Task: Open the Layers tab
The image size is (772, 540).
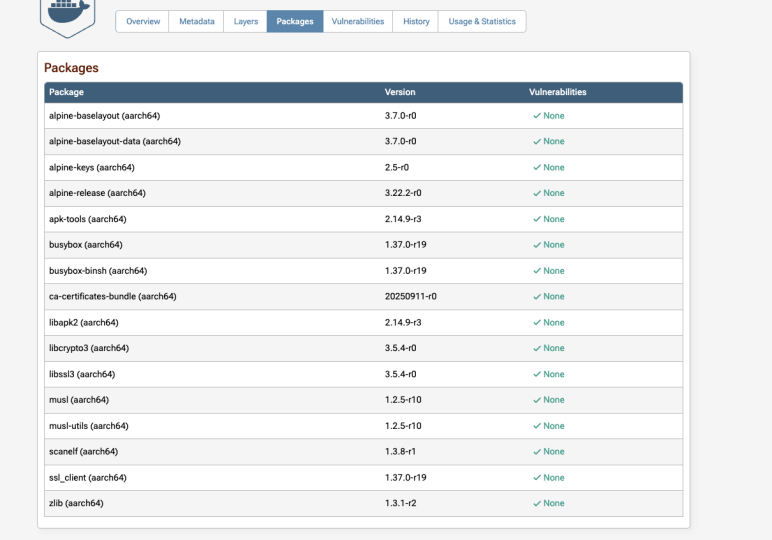Action: pos(245,22)
